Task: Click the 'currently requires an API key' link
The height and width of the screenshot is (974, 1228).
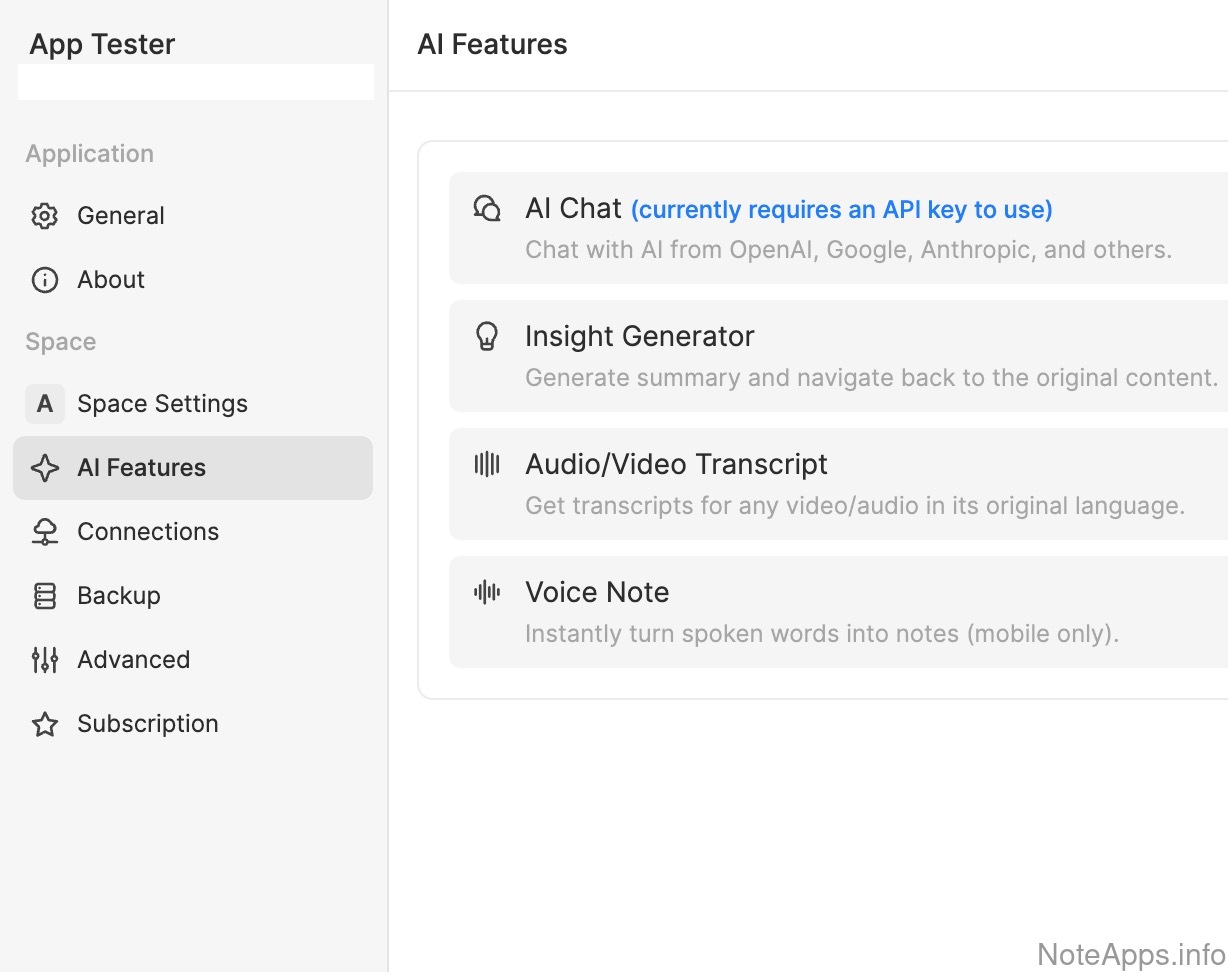Action: [x=841, y=210]
